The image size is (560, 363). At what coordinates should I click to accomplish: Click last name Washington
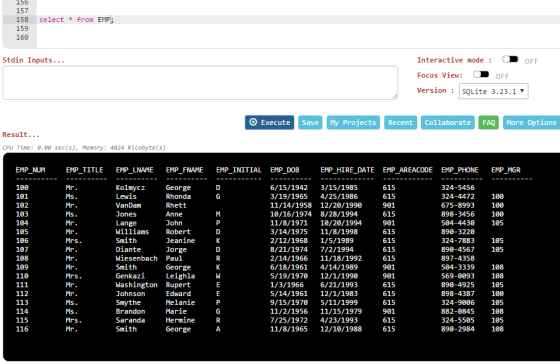click(x=136, y=285)
